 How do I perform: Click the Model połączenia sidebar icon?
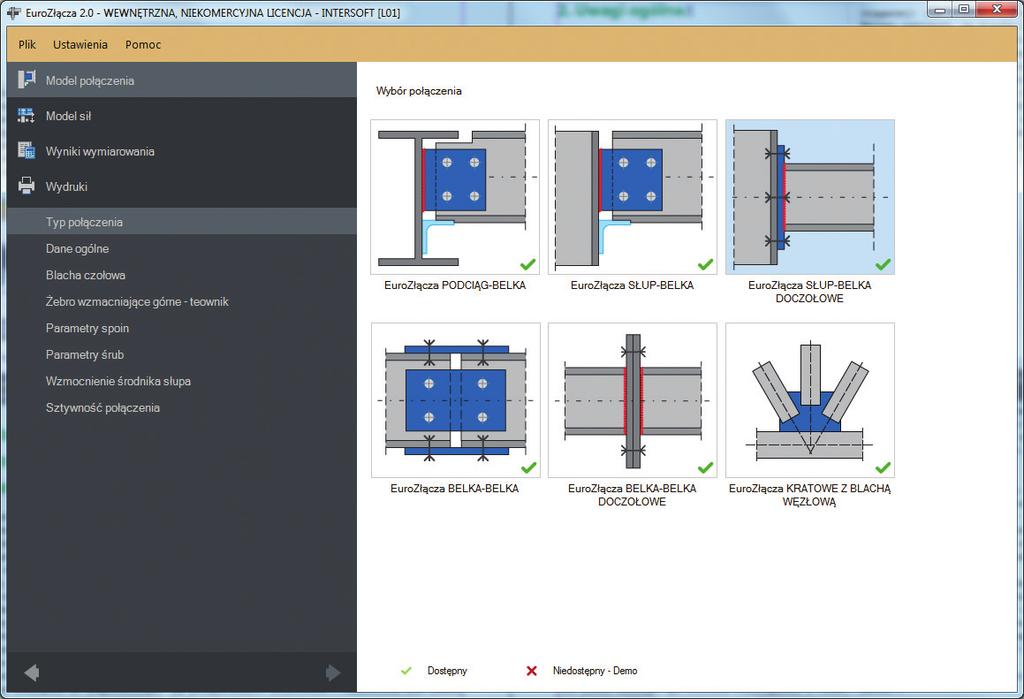26,80
